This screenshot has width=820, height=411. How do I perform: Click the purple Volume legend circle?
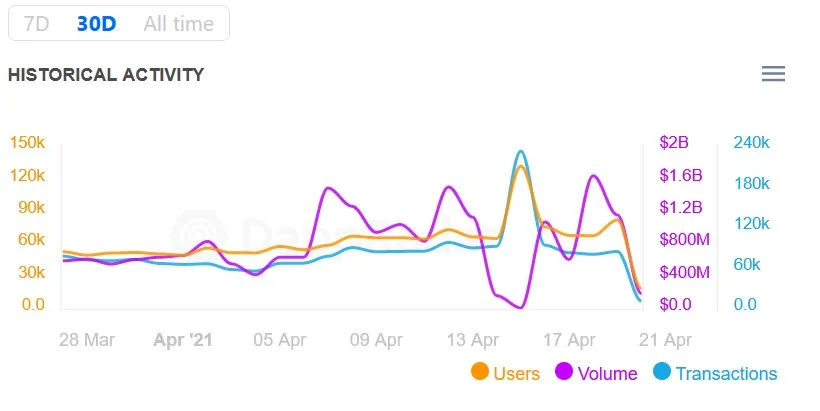(x=564, y=373)
